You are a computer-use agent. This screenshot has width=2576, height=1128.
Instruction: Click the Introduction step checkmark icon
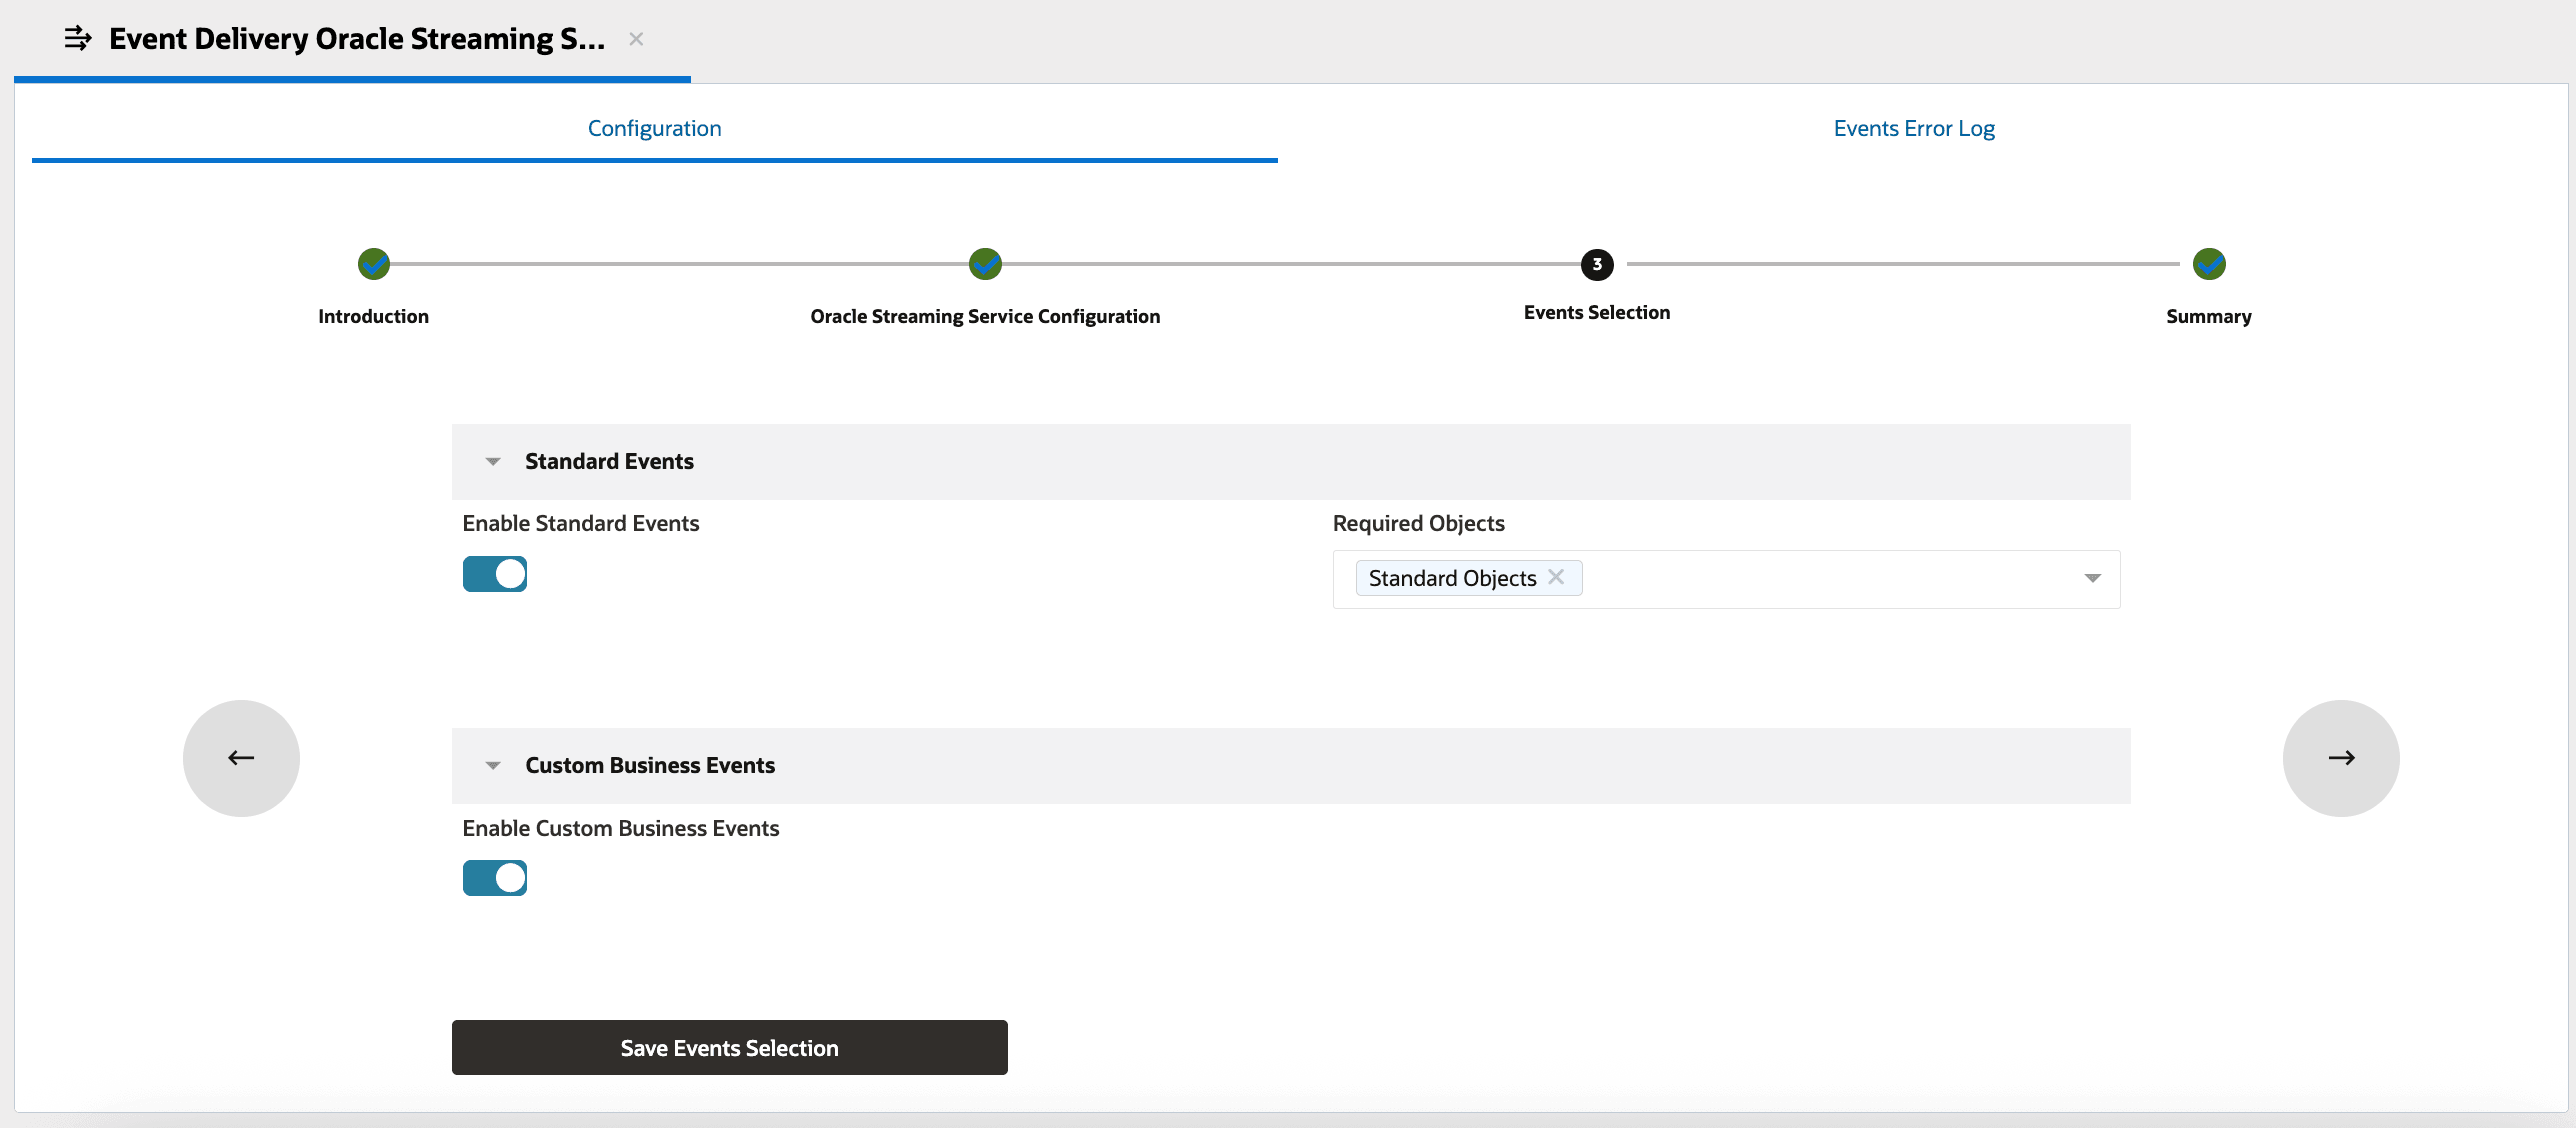[x=373, y=264]
